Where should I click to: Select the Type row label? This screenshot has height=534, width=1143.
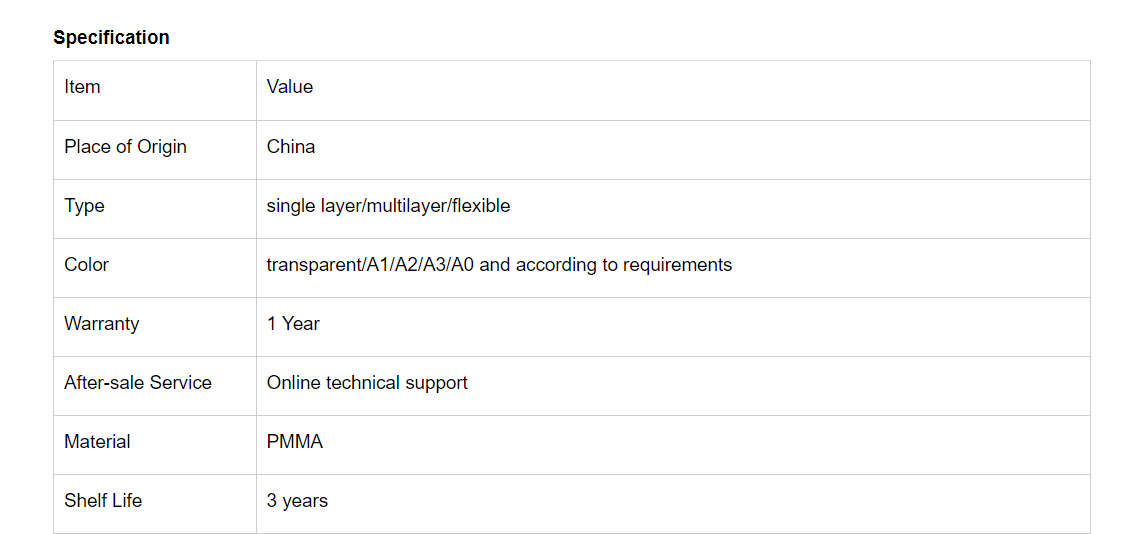pyautogui.click(x=84, y=206)
